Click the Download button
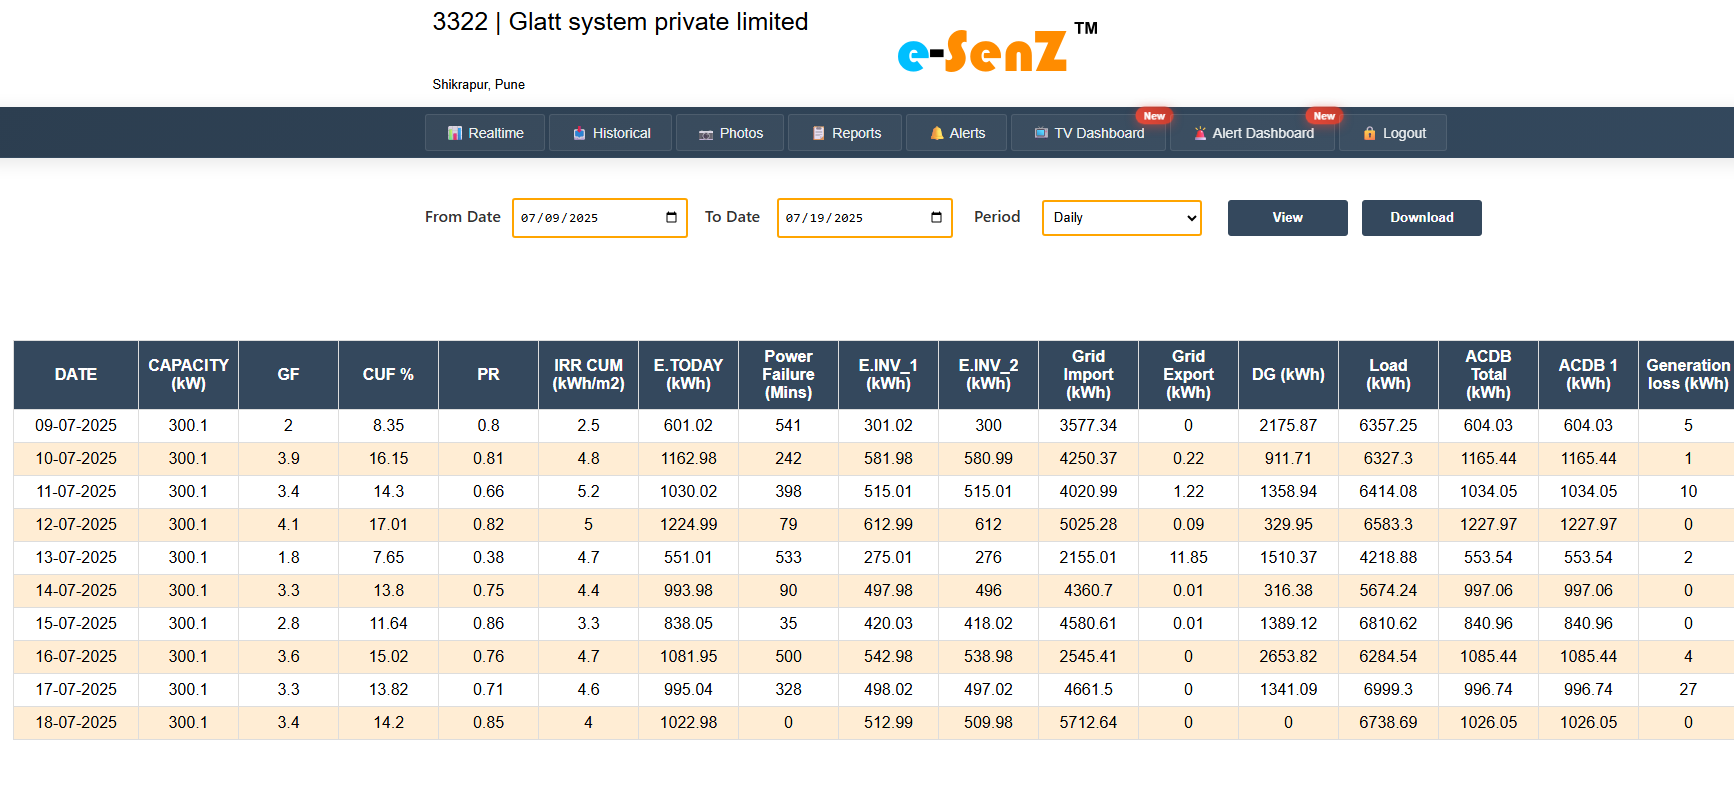The image size is (1734, 789). click(1422, 218)
